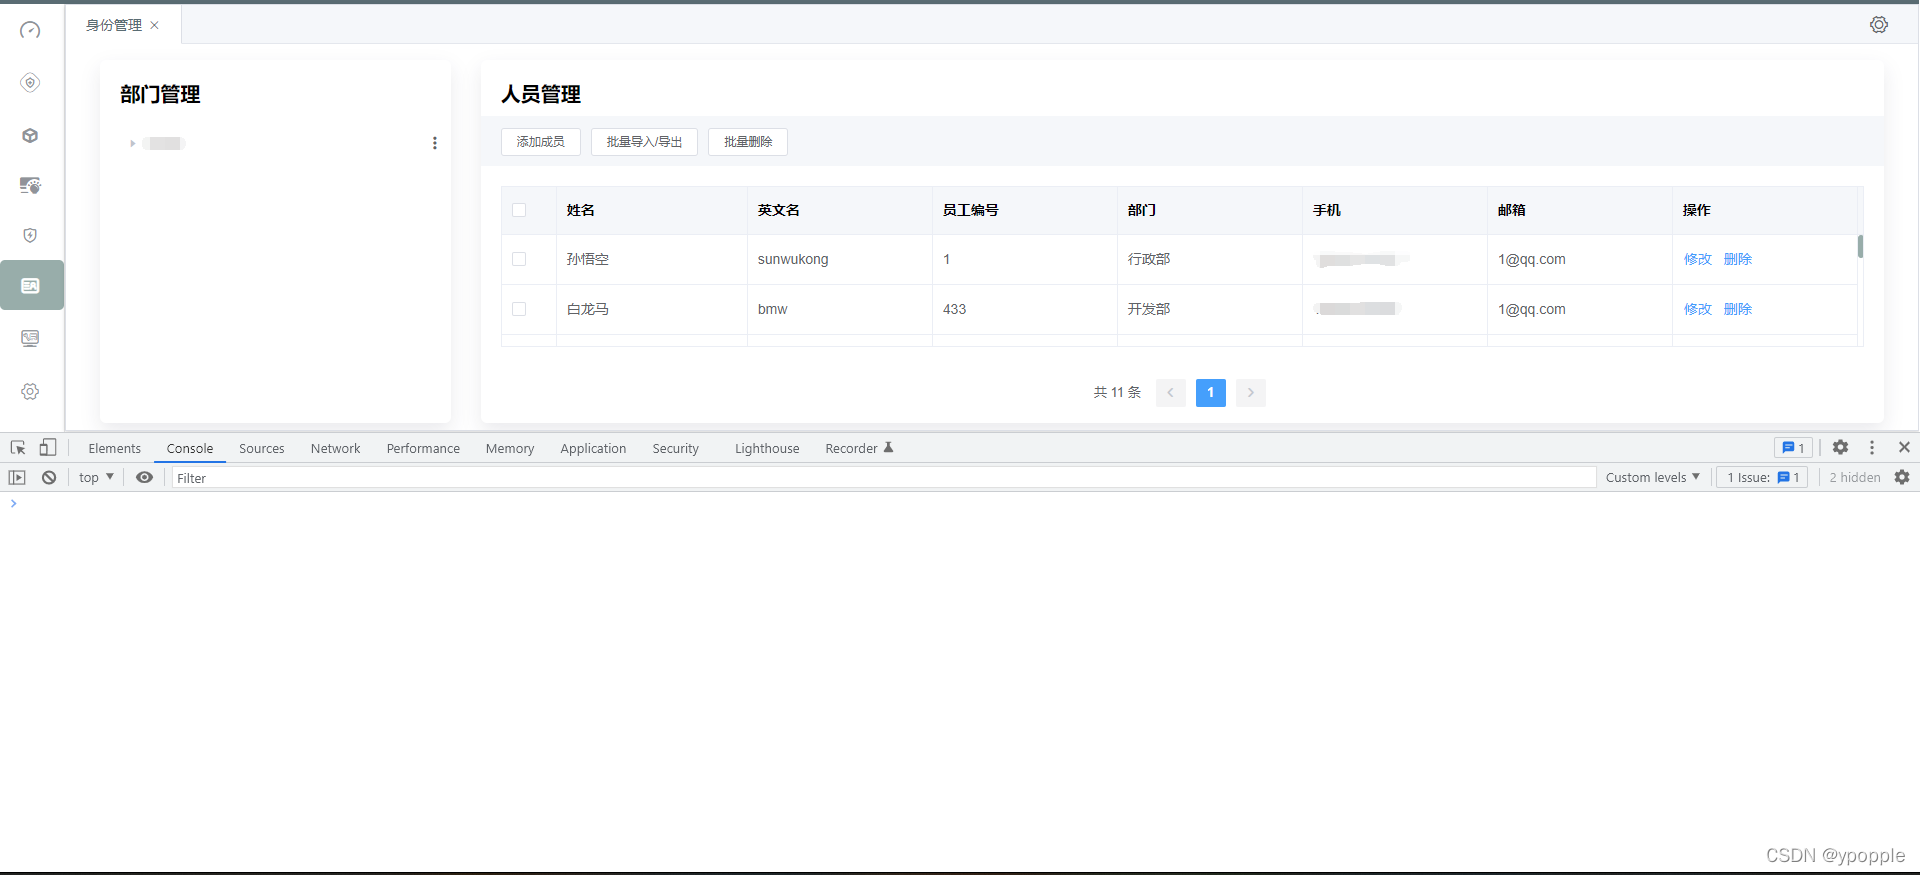Switch to the Network tab
1920x875 pixels.
pyautogui.click(x=335, y=448)
